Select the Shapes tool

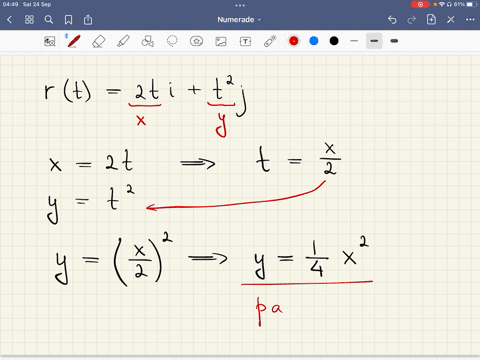coord(148,41)
